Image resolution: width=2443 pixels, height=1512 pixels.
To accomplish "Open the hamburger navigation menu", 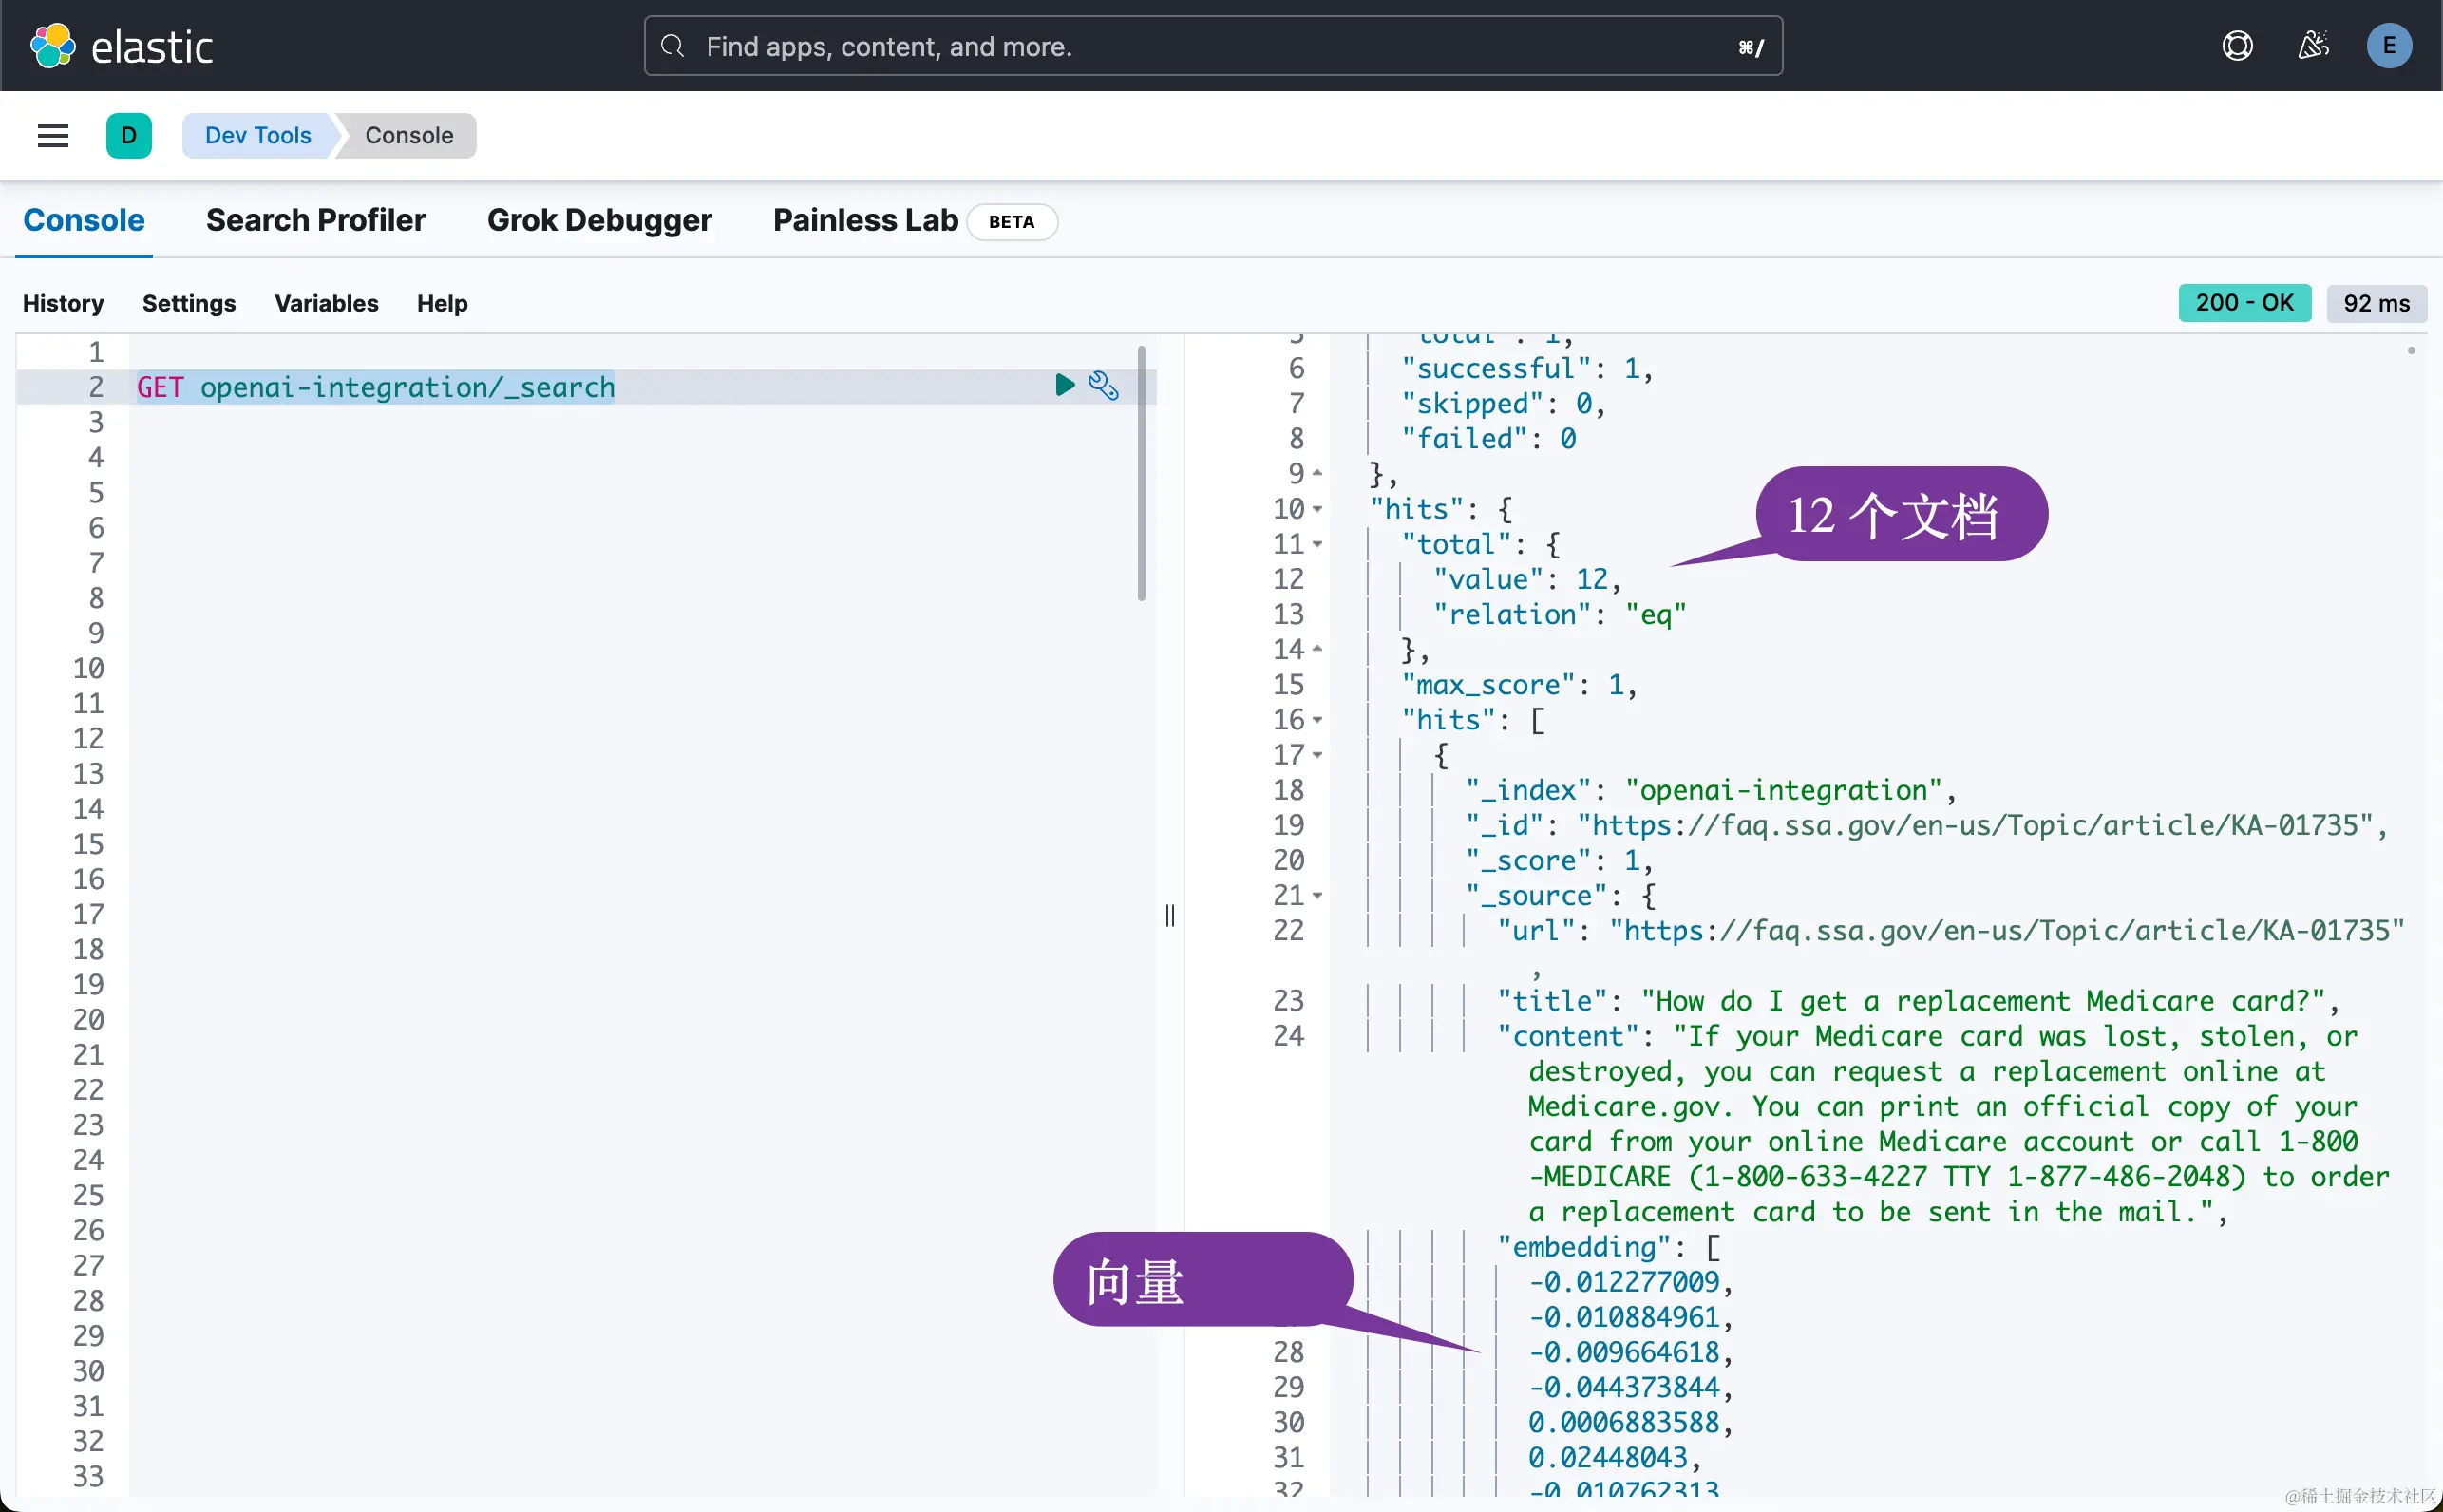I will tap(53, 136).
